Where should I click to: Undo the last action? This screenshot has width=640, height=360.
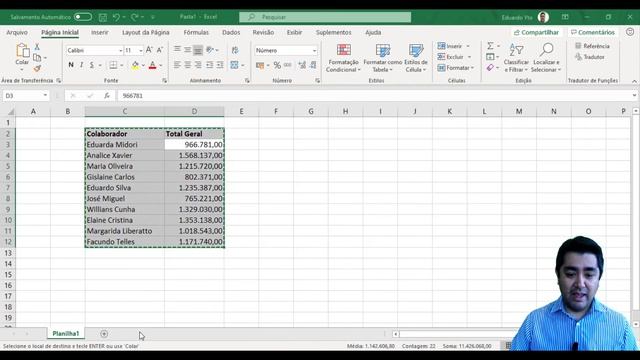click(116, 17)
